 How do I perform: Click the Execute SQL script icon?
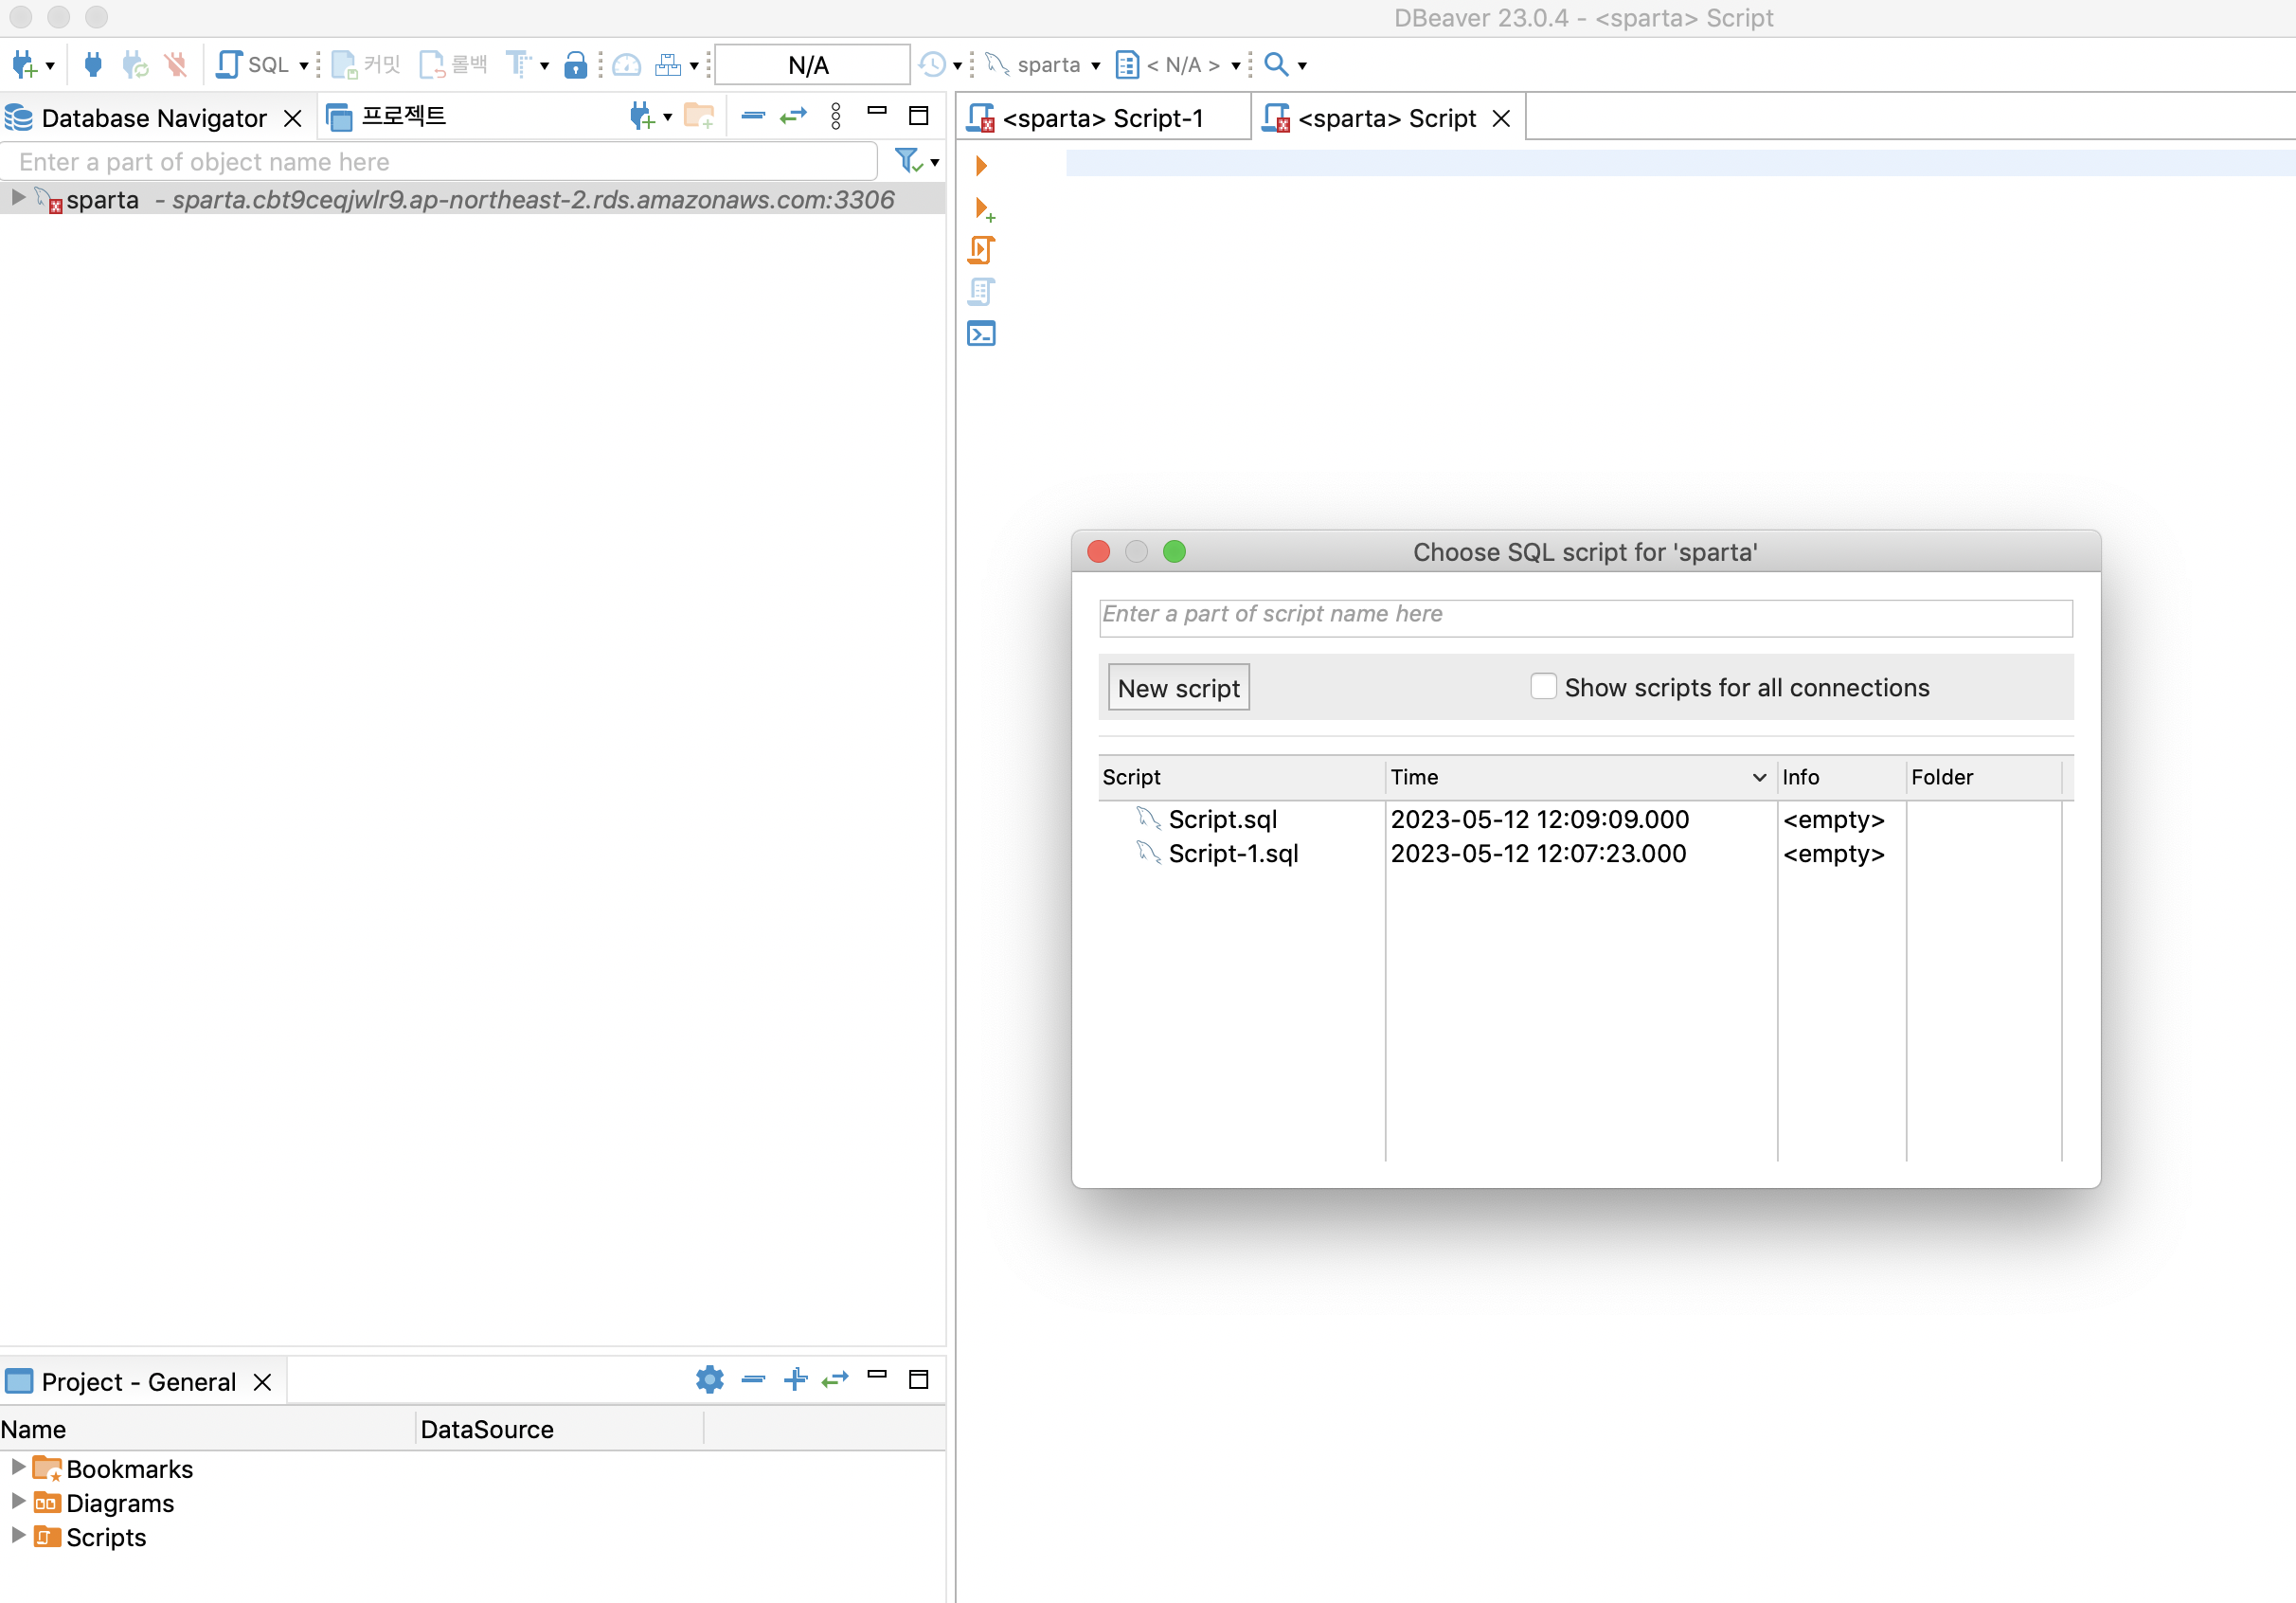(x=981, y=250)
